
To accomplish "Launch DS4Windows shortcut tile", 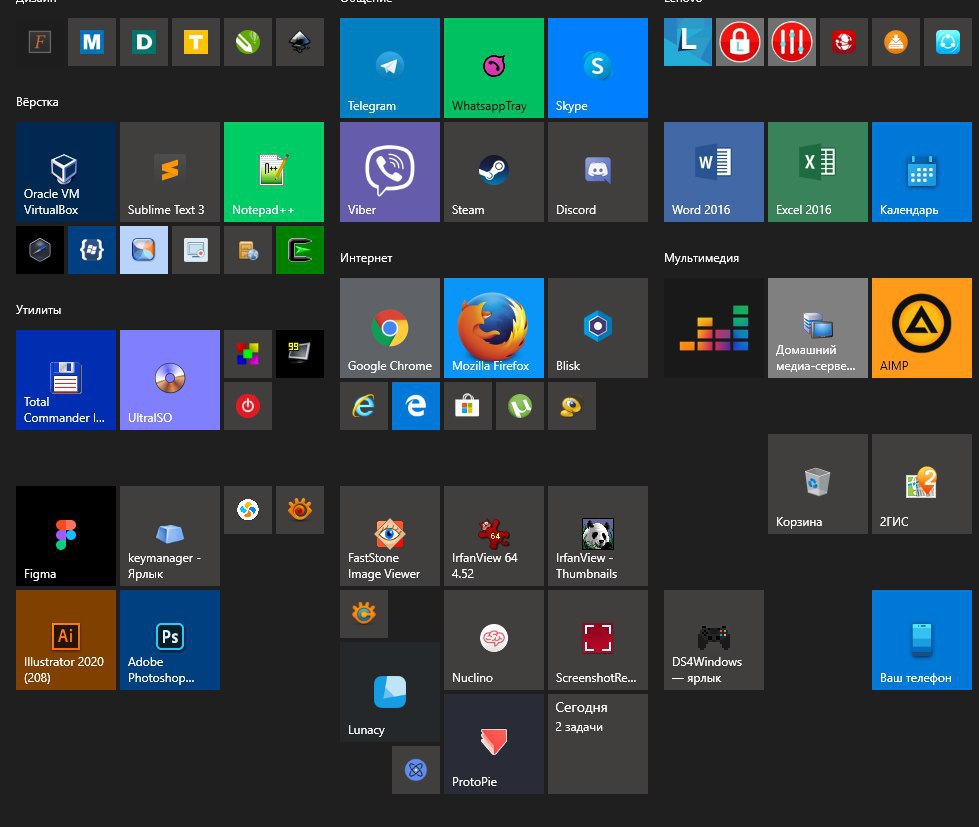I will click(x=714, y=640).
